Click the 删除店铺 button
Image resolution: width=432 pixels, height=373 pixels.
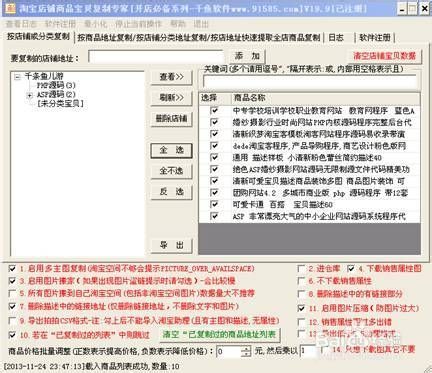click(171, 119)
